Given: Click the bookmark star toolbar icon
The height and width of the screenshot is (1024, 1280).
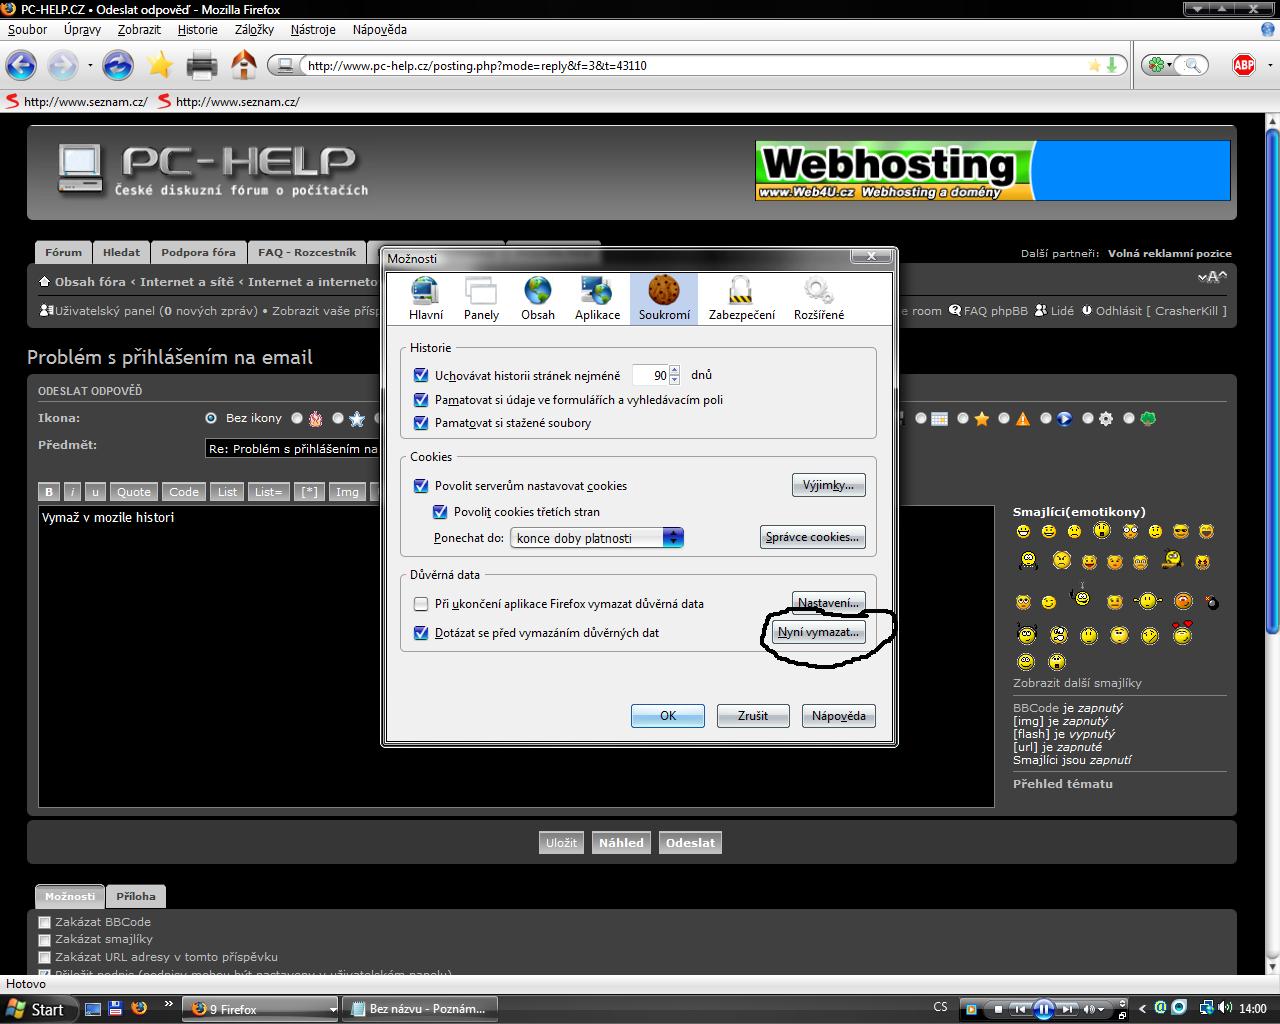Looking at the screenshot, I should (160, 66).
